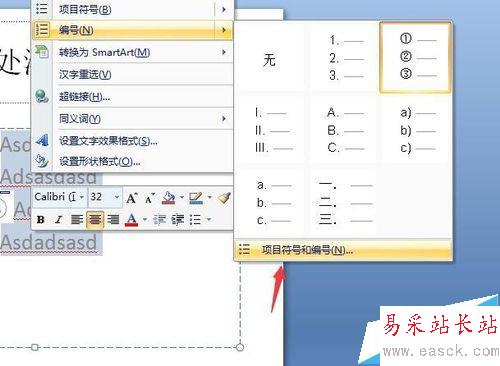
Task: Open the shape outline dropdown arrow
Action: 209,198
